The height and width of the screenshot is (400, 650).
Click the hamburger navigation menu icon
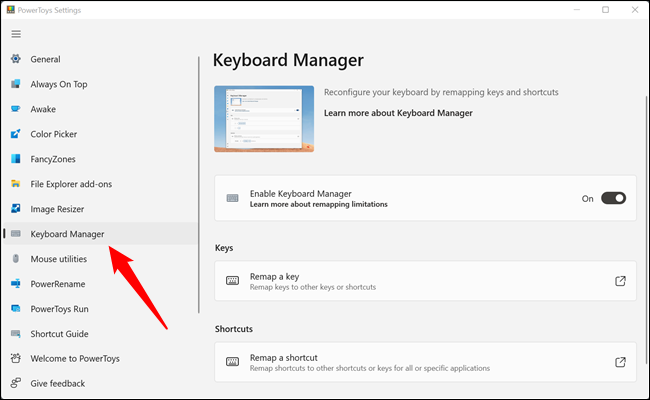click(16, 34)
